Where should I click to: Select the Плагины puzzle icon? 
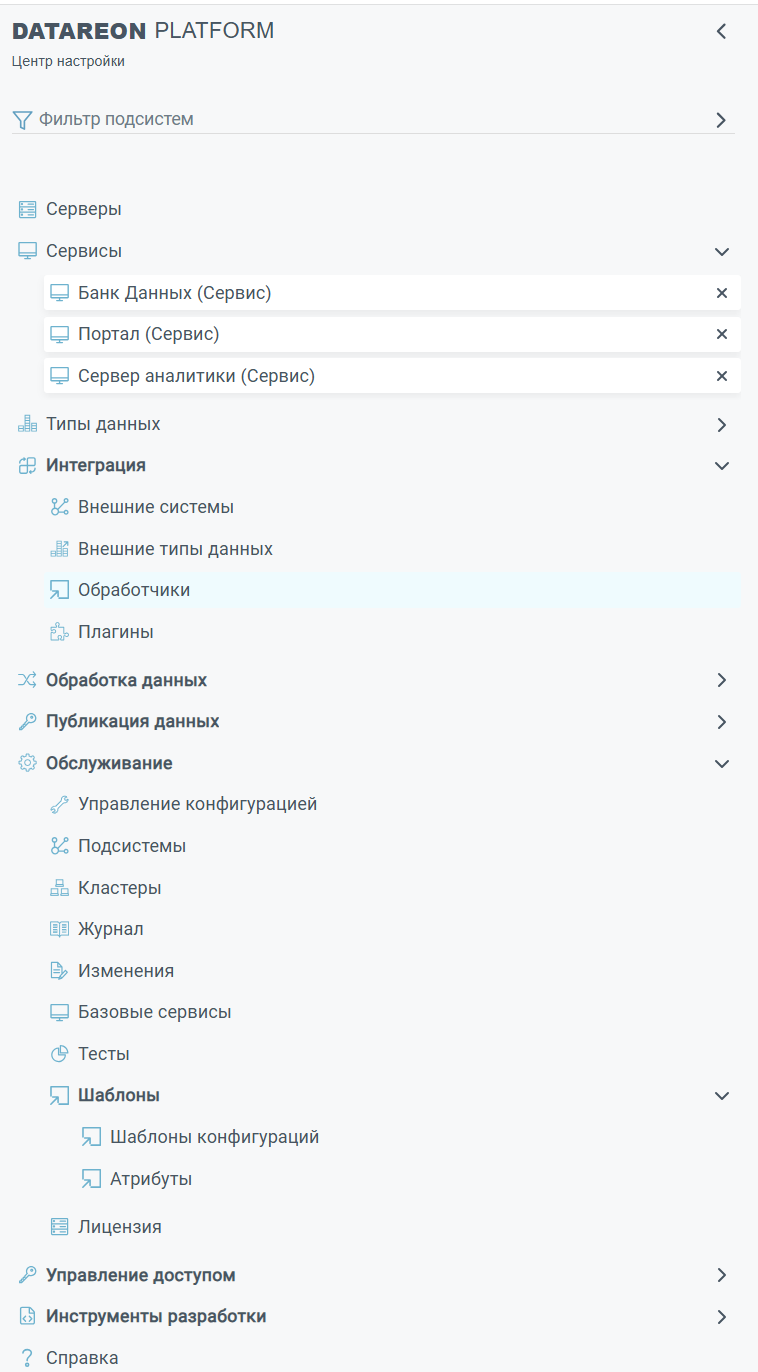click(x=60, y=631)
